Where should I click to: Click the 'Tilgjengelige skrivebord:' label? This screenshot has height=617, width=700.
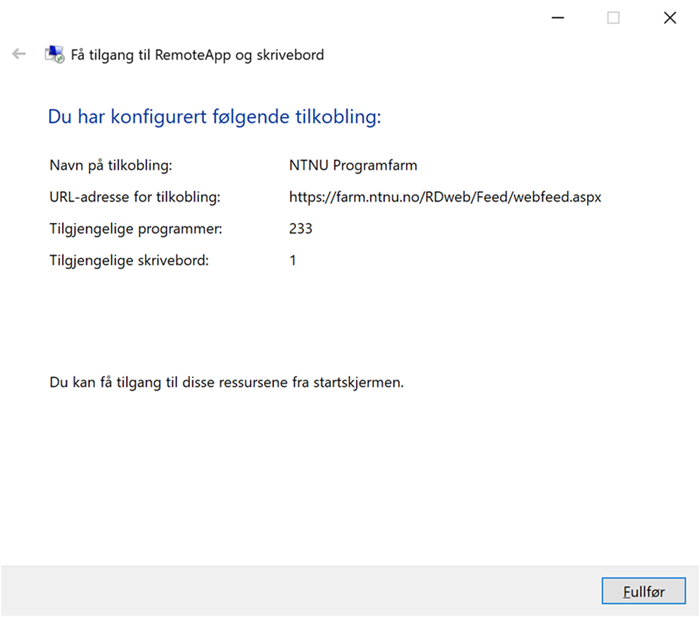point(129,260)
